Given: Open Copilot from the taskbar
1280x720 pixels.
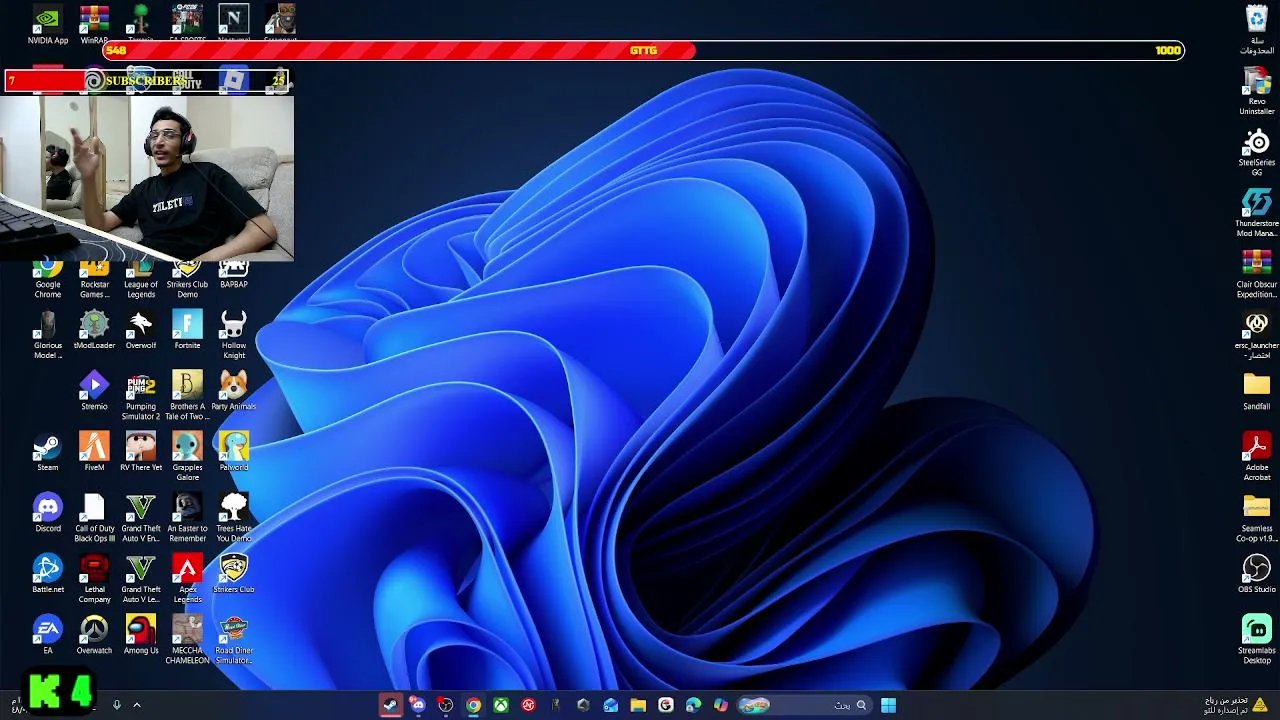Looking at the screenshot, I should 721,705.
